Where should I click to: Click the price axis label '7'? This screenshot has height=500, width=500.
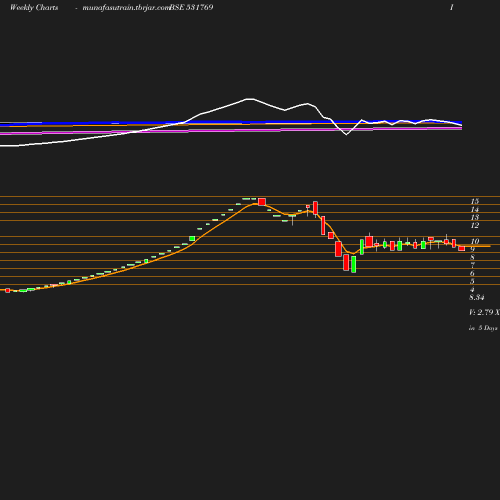click(x=472, y=265)
